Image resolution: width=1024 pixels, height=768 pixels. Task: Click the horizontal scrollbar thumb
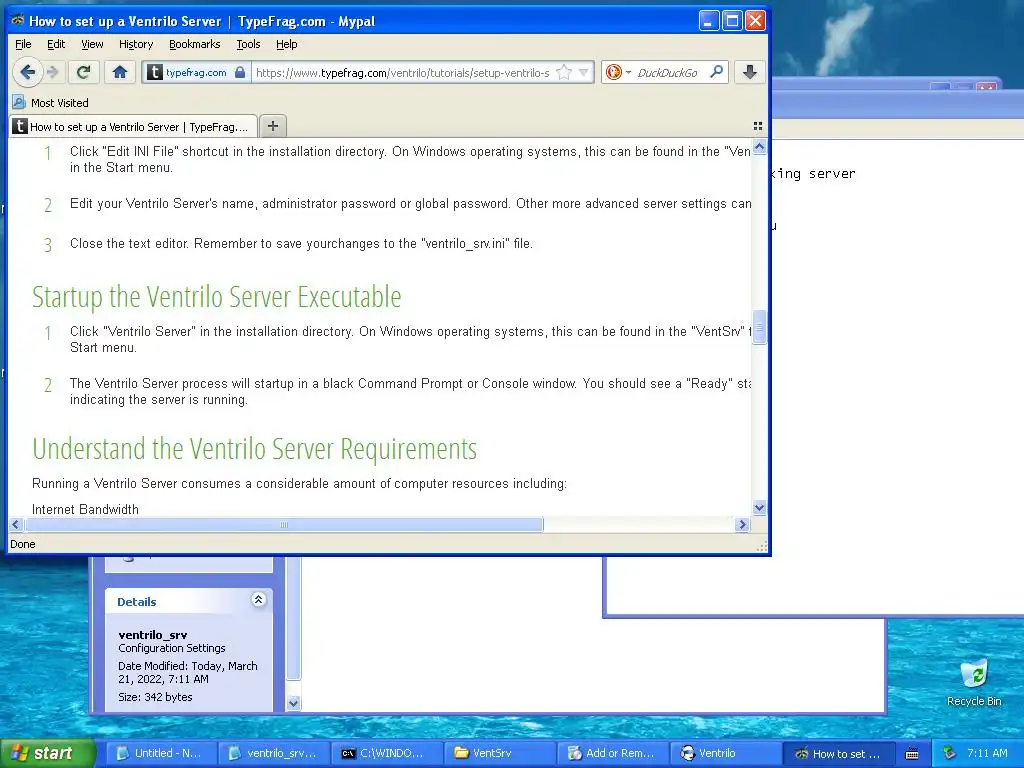click(x=283, y=524)
